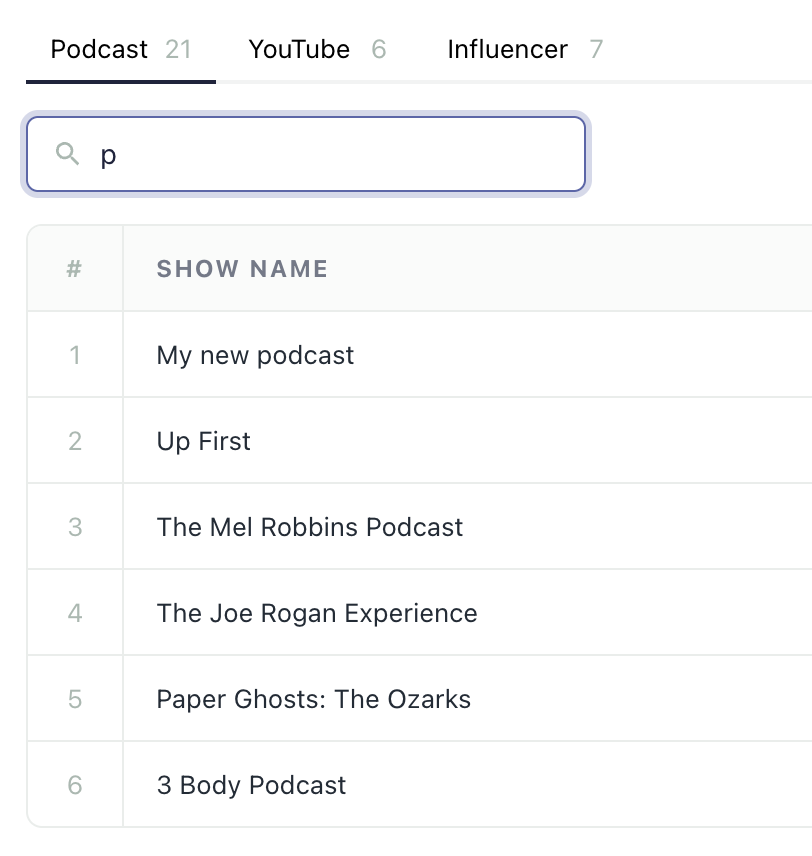
Task: Click row number 5 cell
Action: [x=75, y=699]
